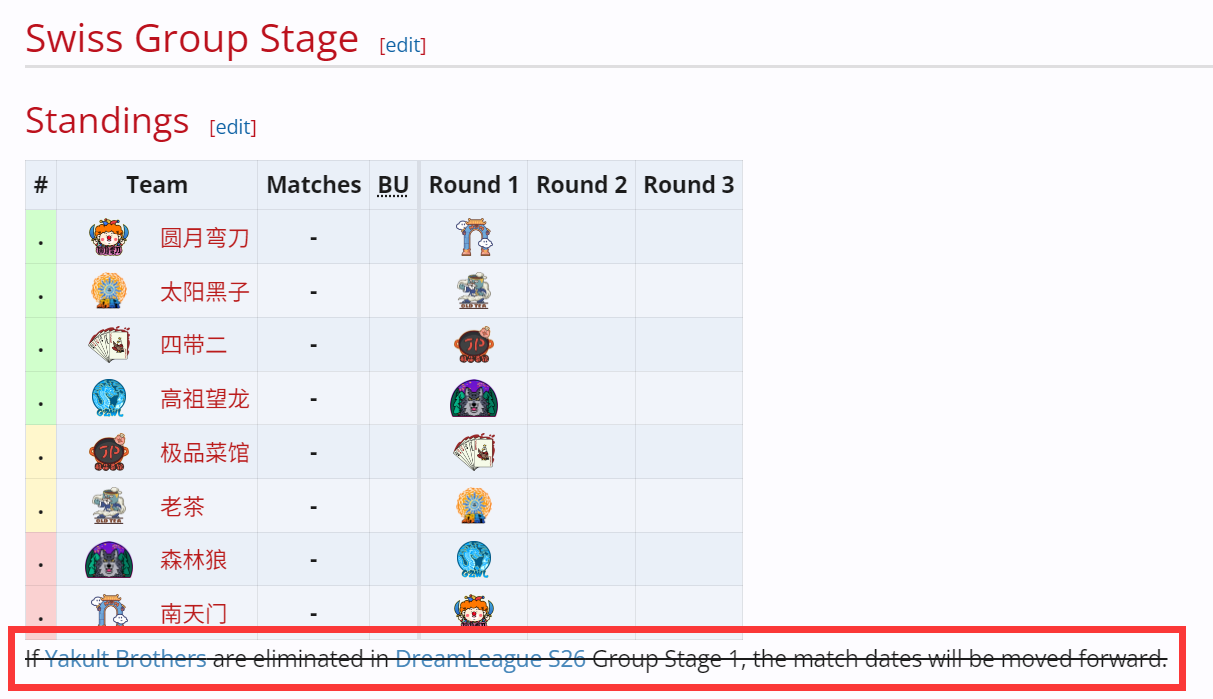
Task: Click Round 1 opponent icon in 圆月弯刀 row
Action: point(473,238)
